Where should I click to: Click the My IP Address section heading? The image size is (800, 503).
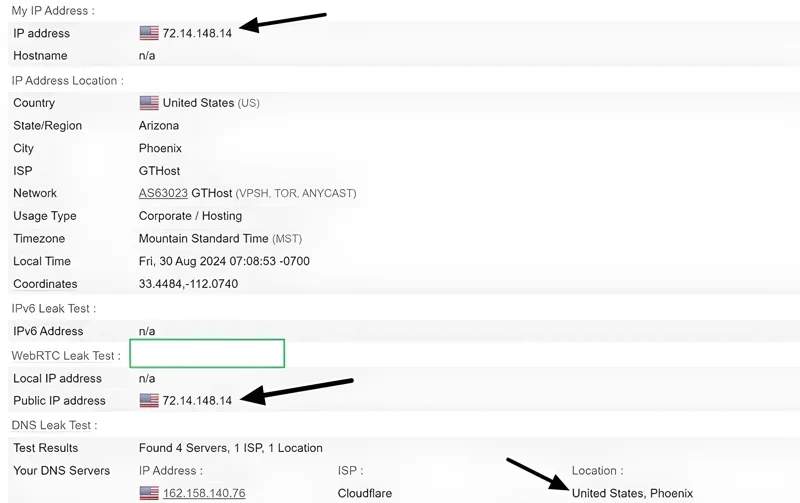(x=53, y=11)
